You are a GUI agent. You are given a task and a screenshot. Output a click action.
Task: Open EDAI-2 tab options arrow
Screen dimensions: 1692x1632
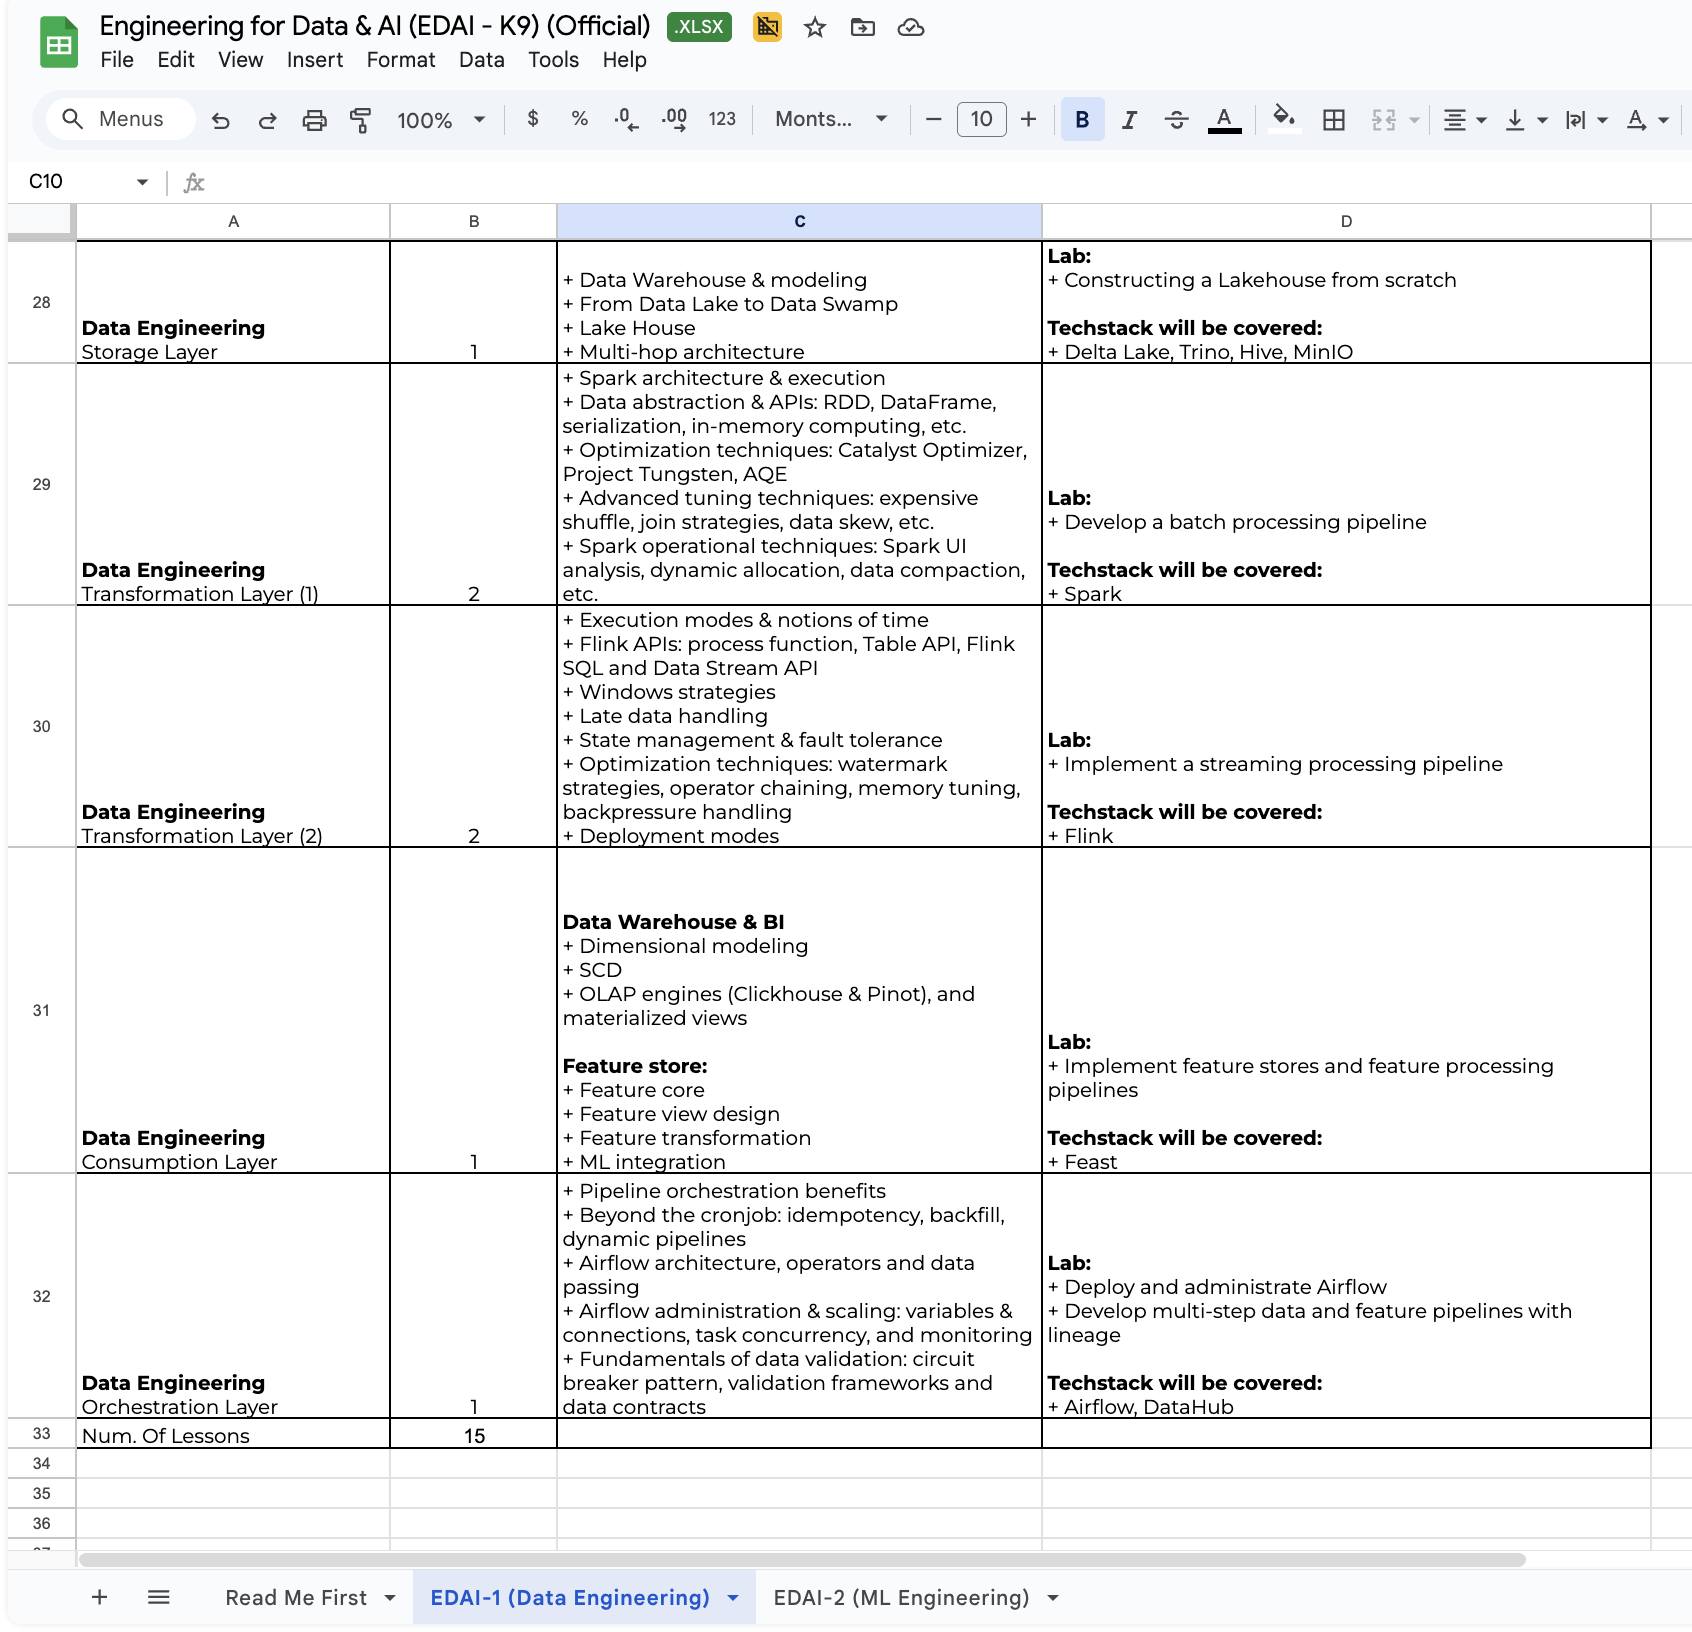tap(1053, 1598)
